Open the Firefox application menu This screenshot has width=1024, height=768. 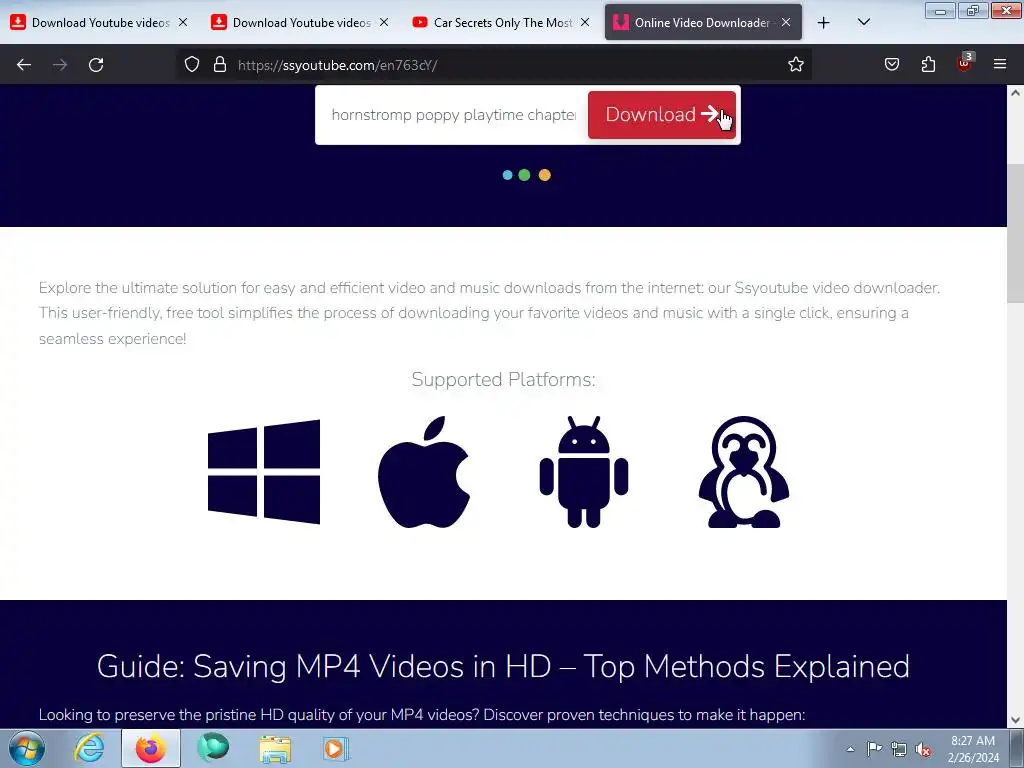point(1000,65)
